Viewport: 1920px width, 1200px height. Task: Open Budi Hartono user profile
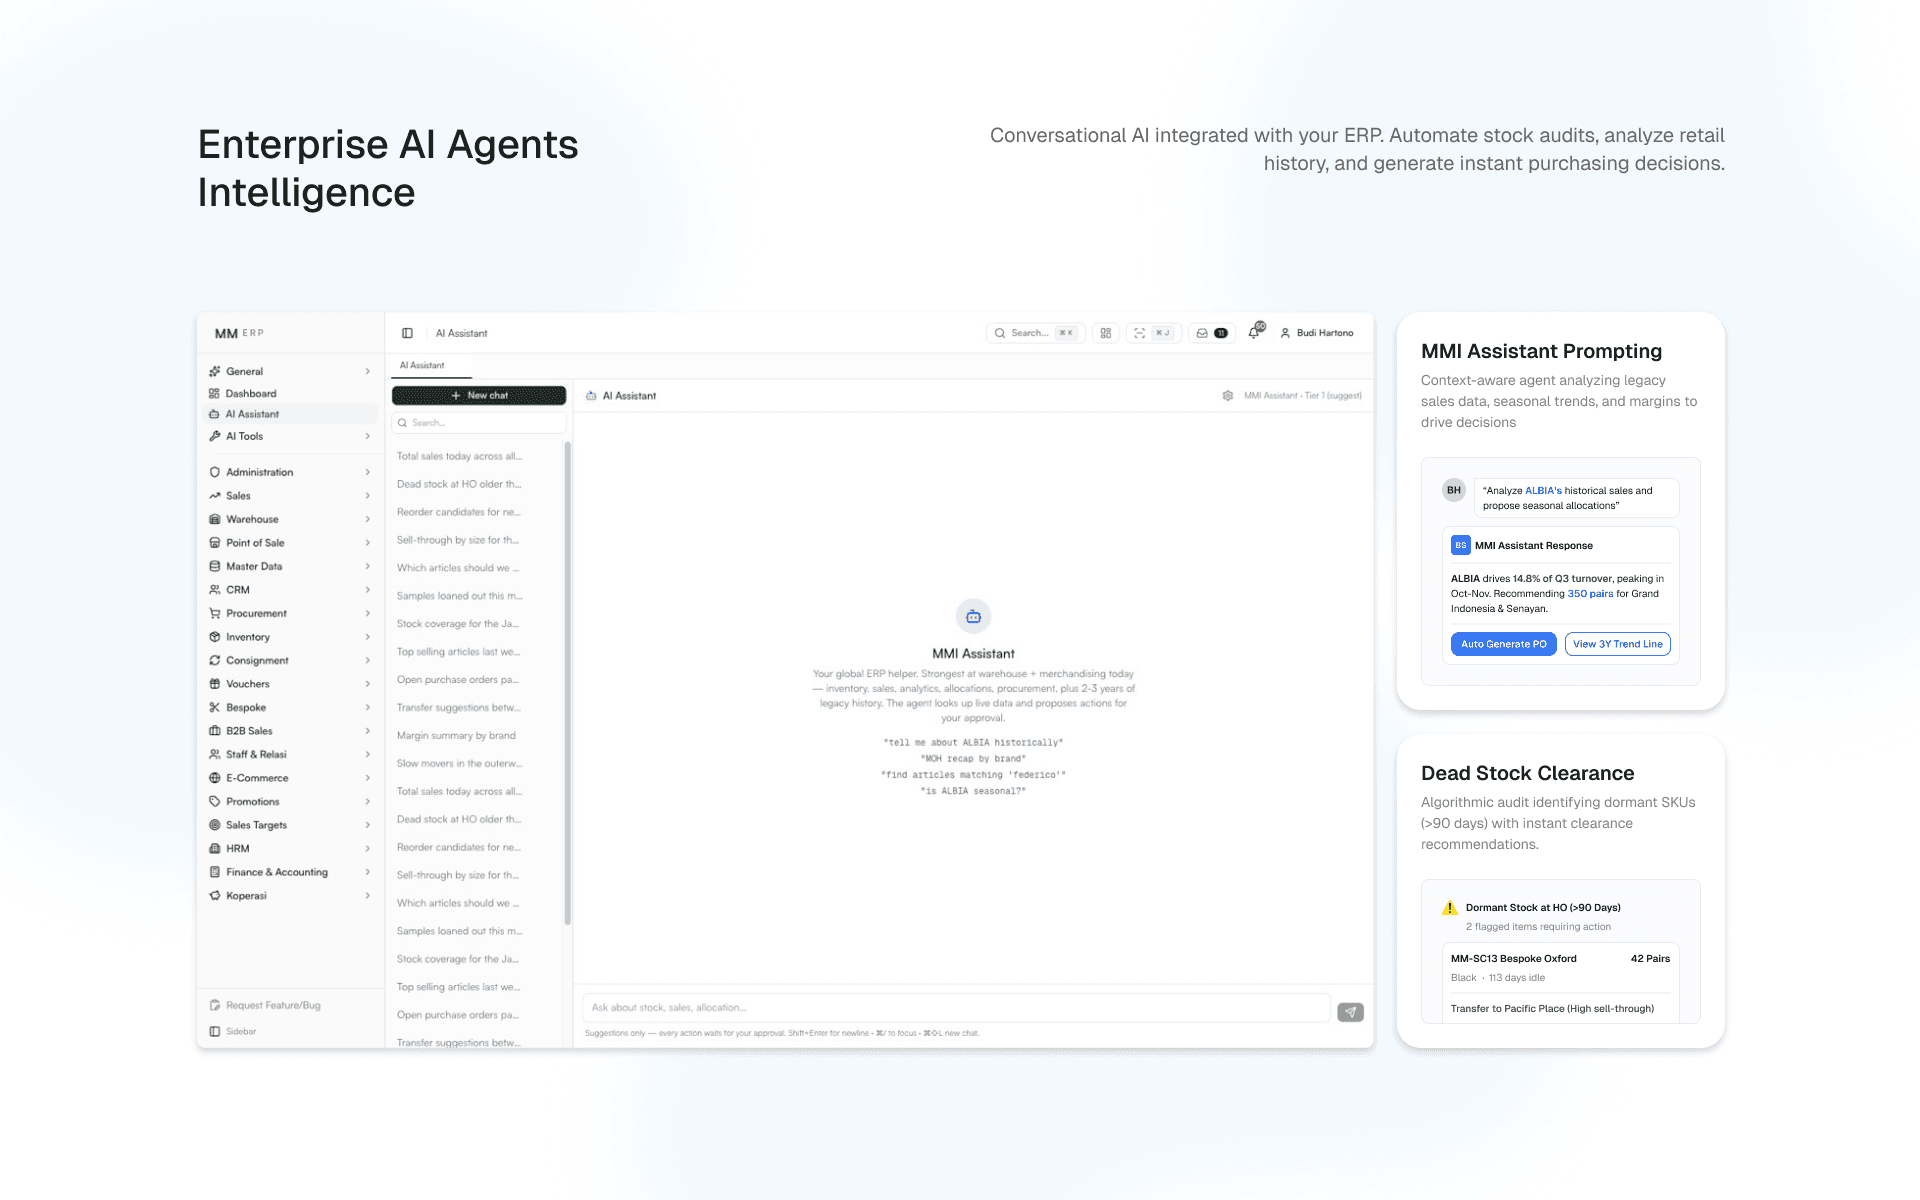pos(1317,333)
